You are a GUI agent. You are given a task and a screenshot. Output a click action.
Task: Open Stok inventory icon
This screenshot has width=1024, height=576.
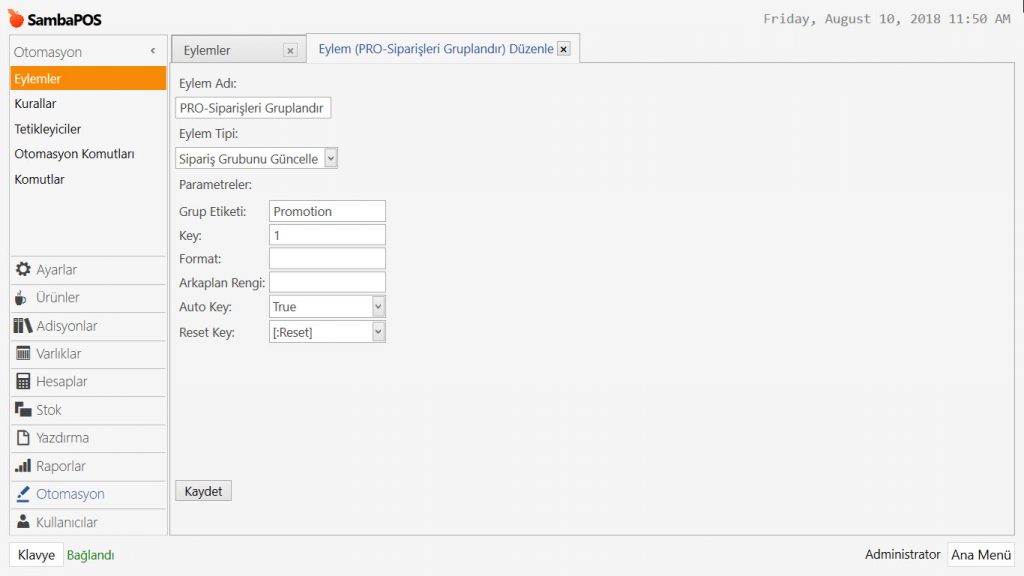(x=23, y=409)
